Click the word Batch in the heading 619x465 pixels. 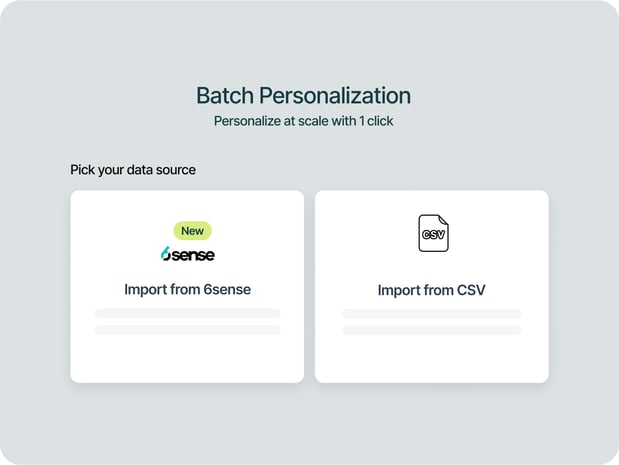point(225,96)
